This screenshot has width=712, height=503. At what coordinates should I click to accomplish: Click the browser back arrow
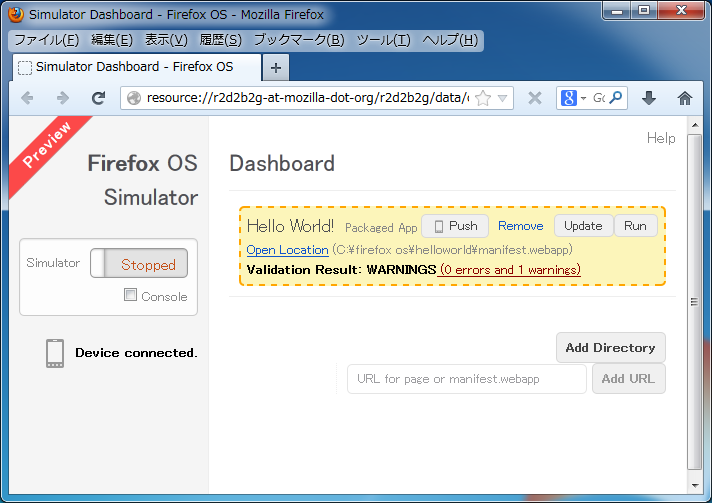click(x=27, y=98)
